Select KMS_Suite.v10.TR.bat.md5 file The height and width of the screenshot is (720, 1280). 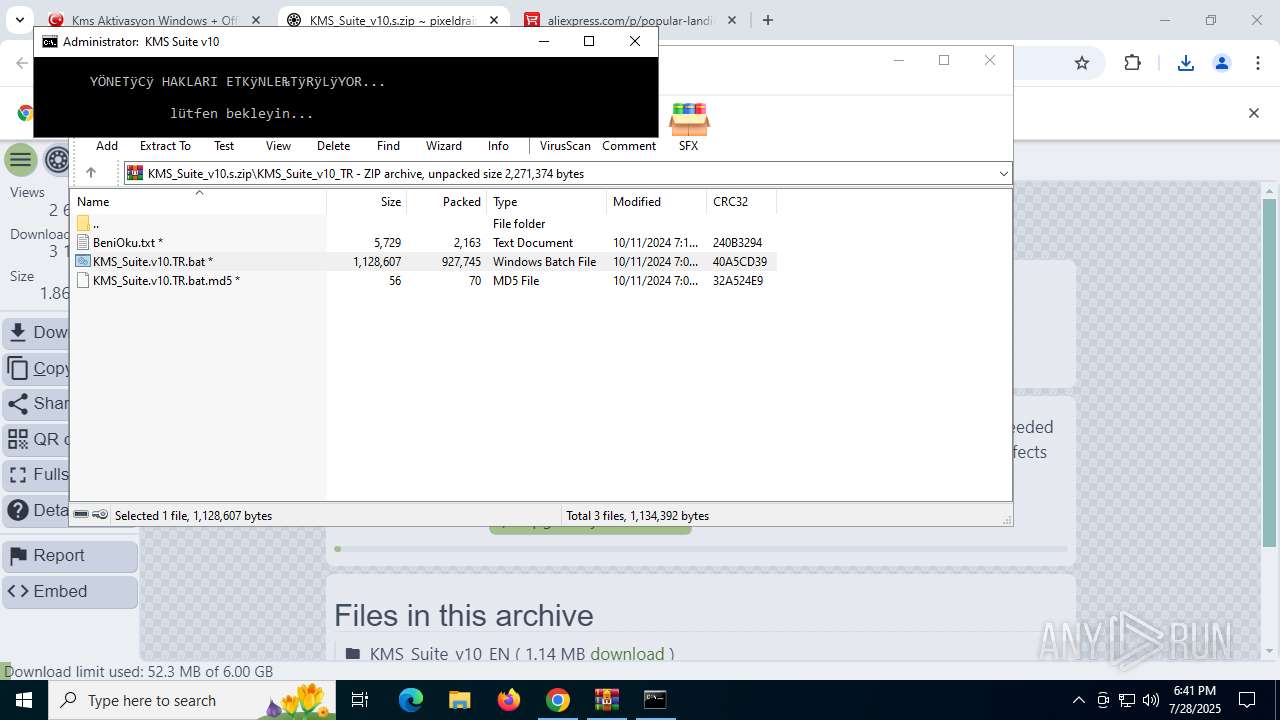pos(423,281)
